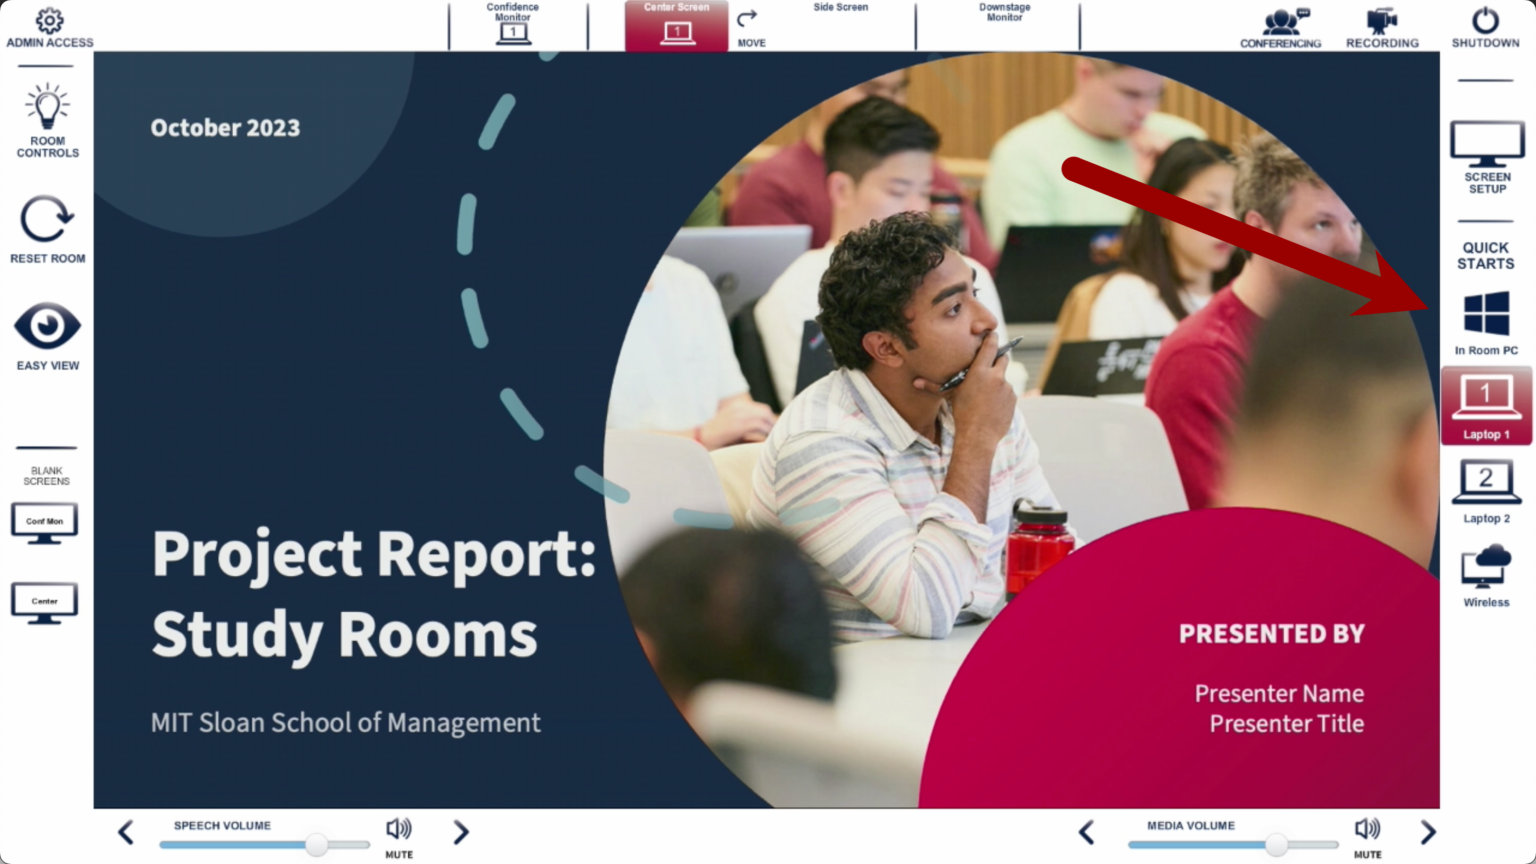
Task: Choose the Laptop 2 source
Action: pos(1486,491)
